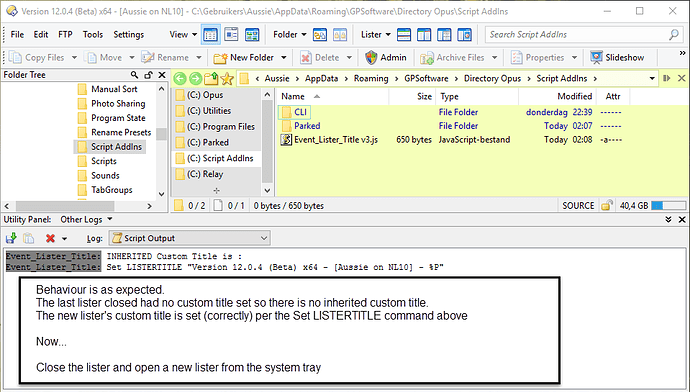
Task: Open the path history dropdown arrow
Action: pos(652,78)
